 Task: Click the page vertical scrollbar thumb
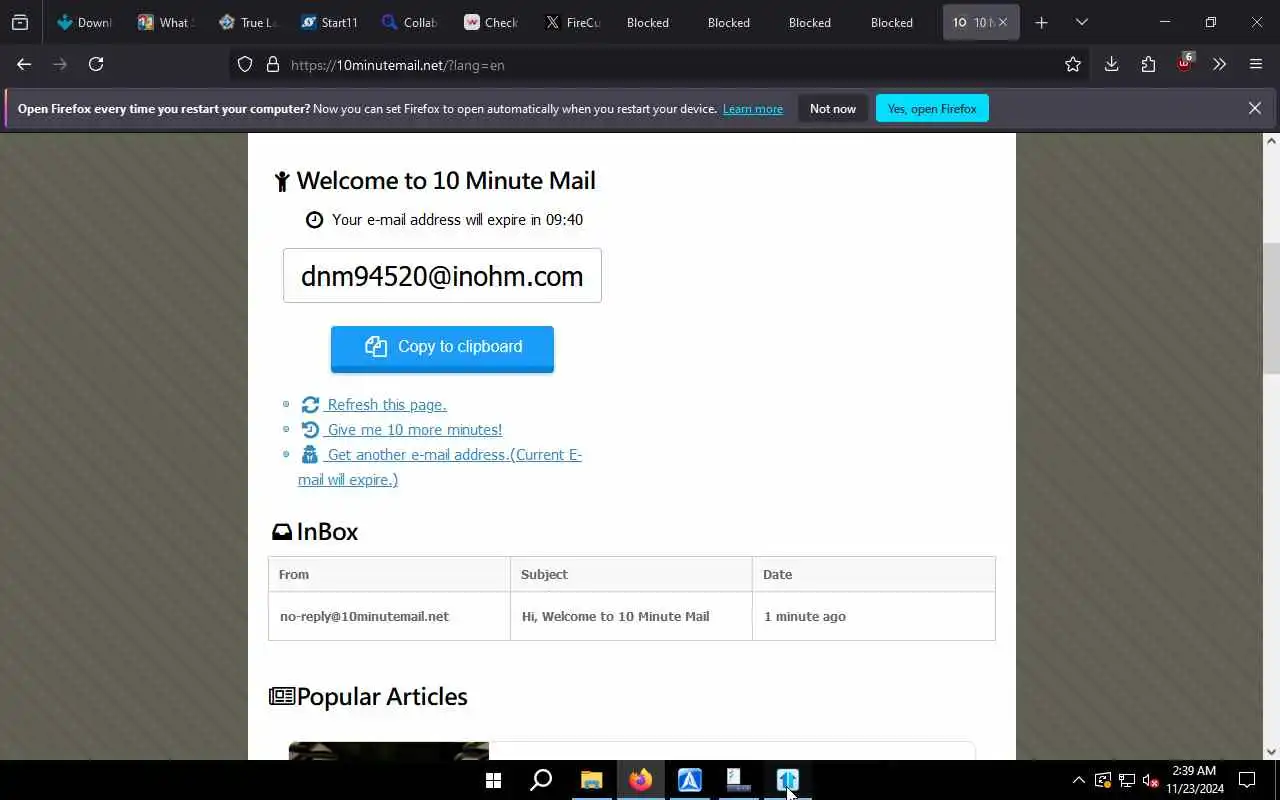coord(1271,308)
